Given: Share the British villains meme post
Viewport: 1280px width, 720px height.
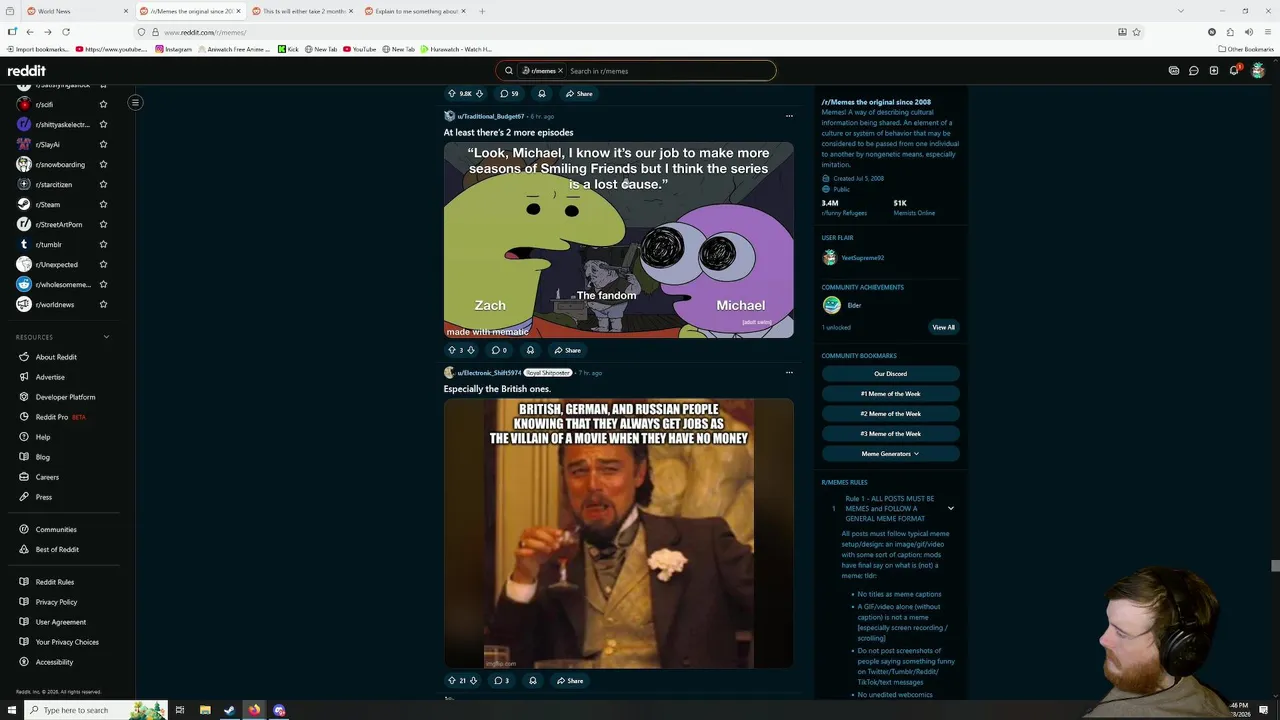Looking at the screenshot, I should [x=571, y=681].
